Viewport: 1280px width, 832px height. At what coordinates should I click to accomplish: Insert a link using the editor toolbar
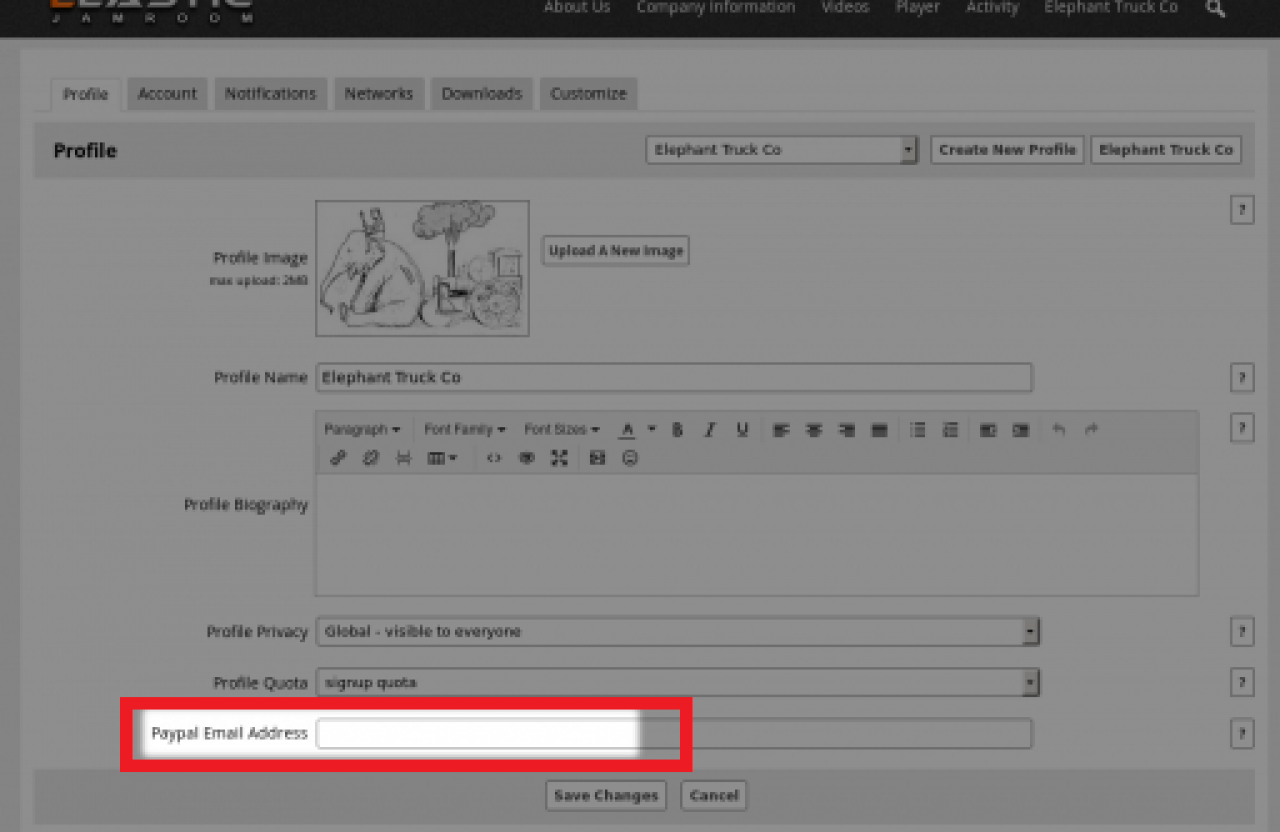point(338,458)
